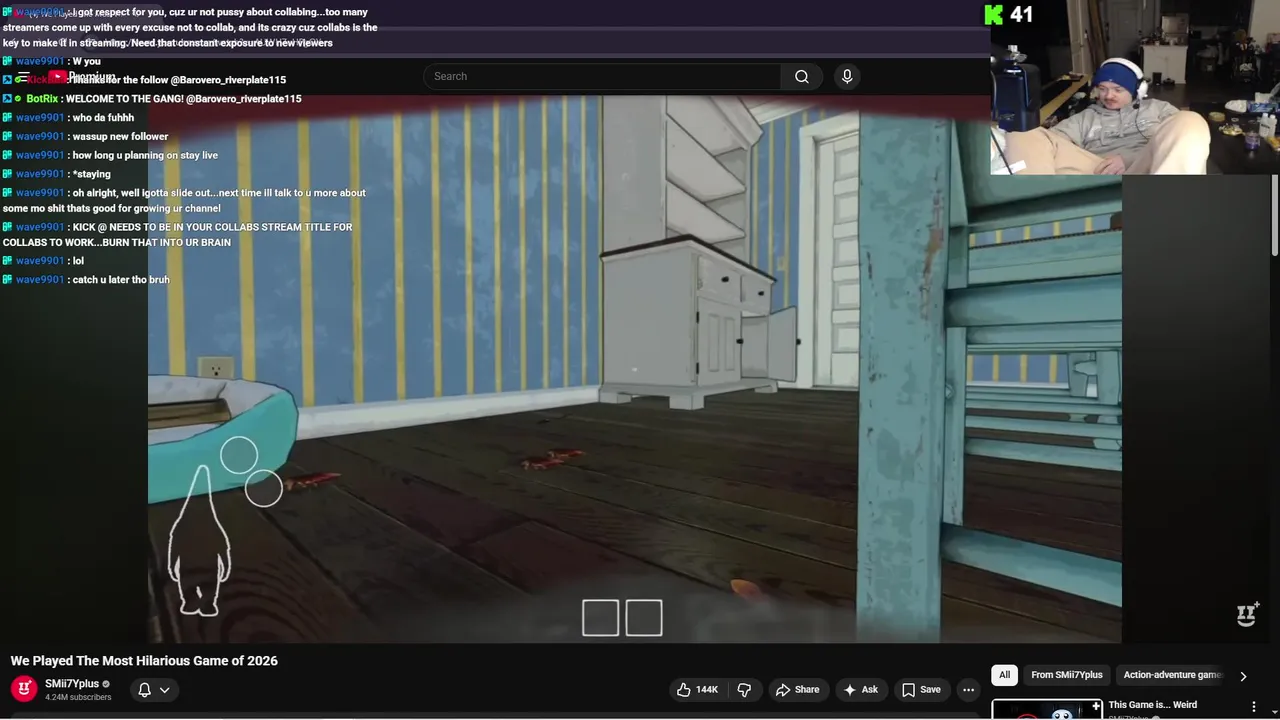Like the video showing 144K likes
1280x720 pixels.
[697, 690]
